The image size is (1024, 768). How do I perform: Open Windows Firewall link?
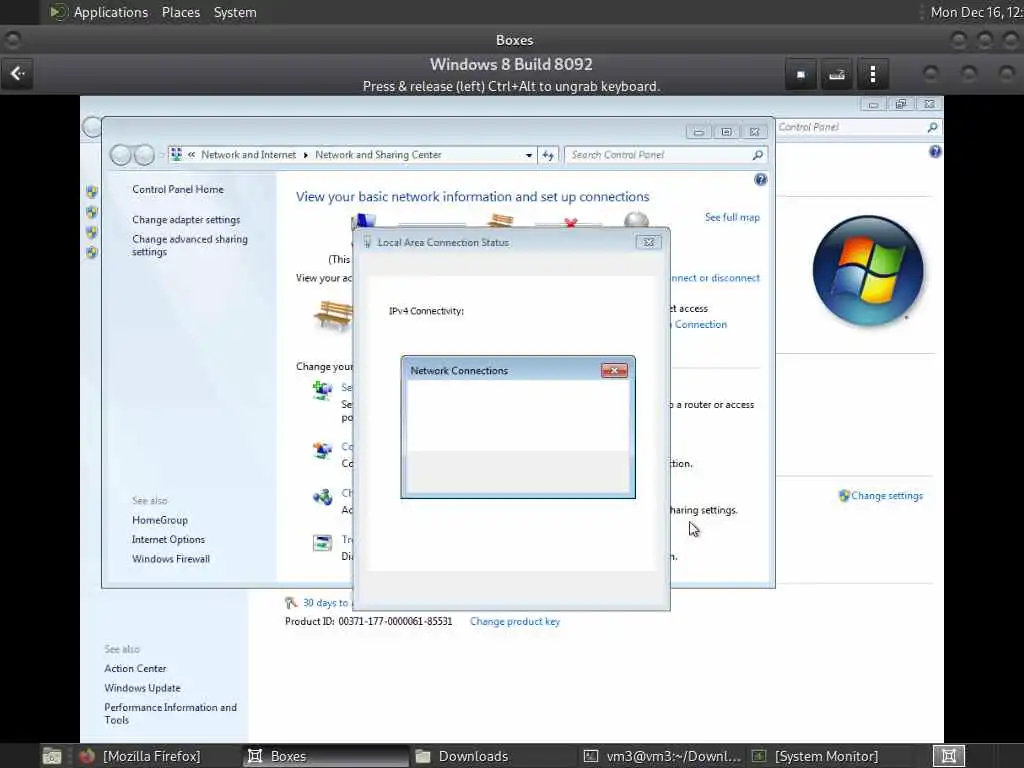(x=170, y=559)
